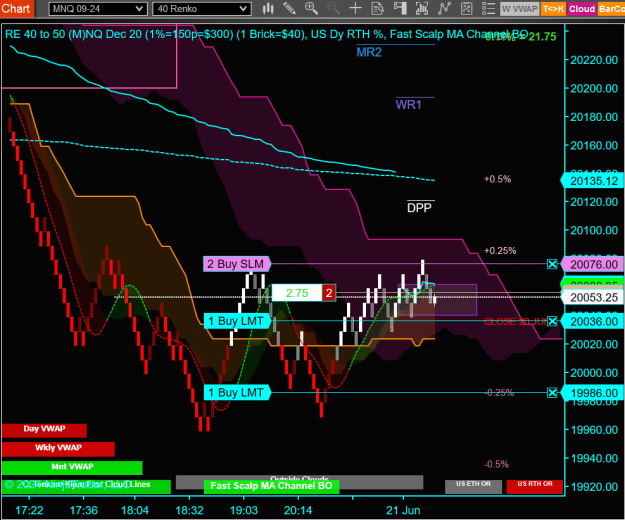Click the MR2 pivot label
The height and width of the screenshot is (520, 625).
(369, 52)
